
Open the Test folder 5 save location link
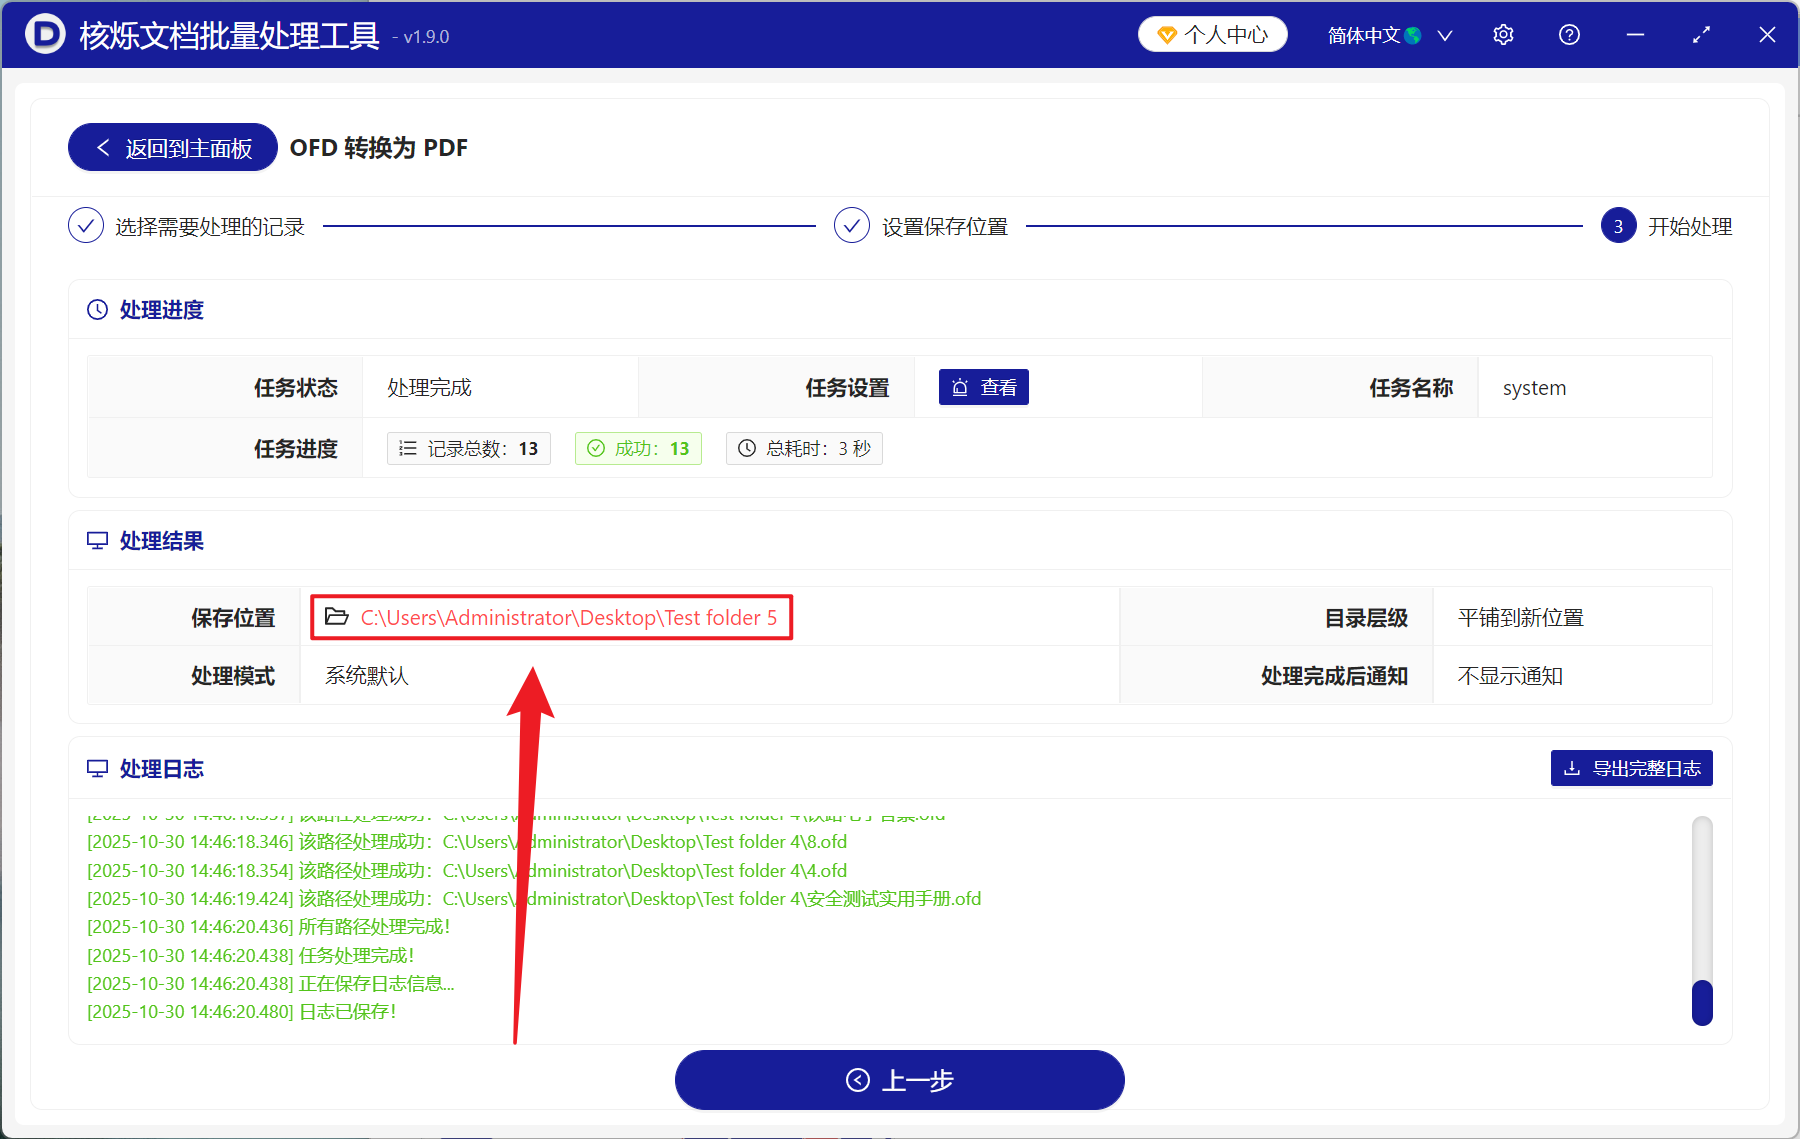(568, 617)
